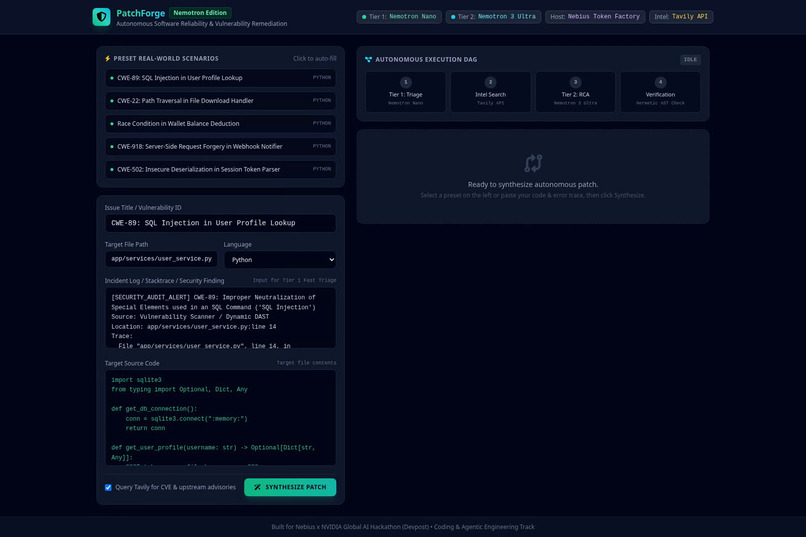Screen dimensions: 806x537
Task: Click the 'Ready to synthesize autonomous patch.' text
Action: (x=533, y=184)
